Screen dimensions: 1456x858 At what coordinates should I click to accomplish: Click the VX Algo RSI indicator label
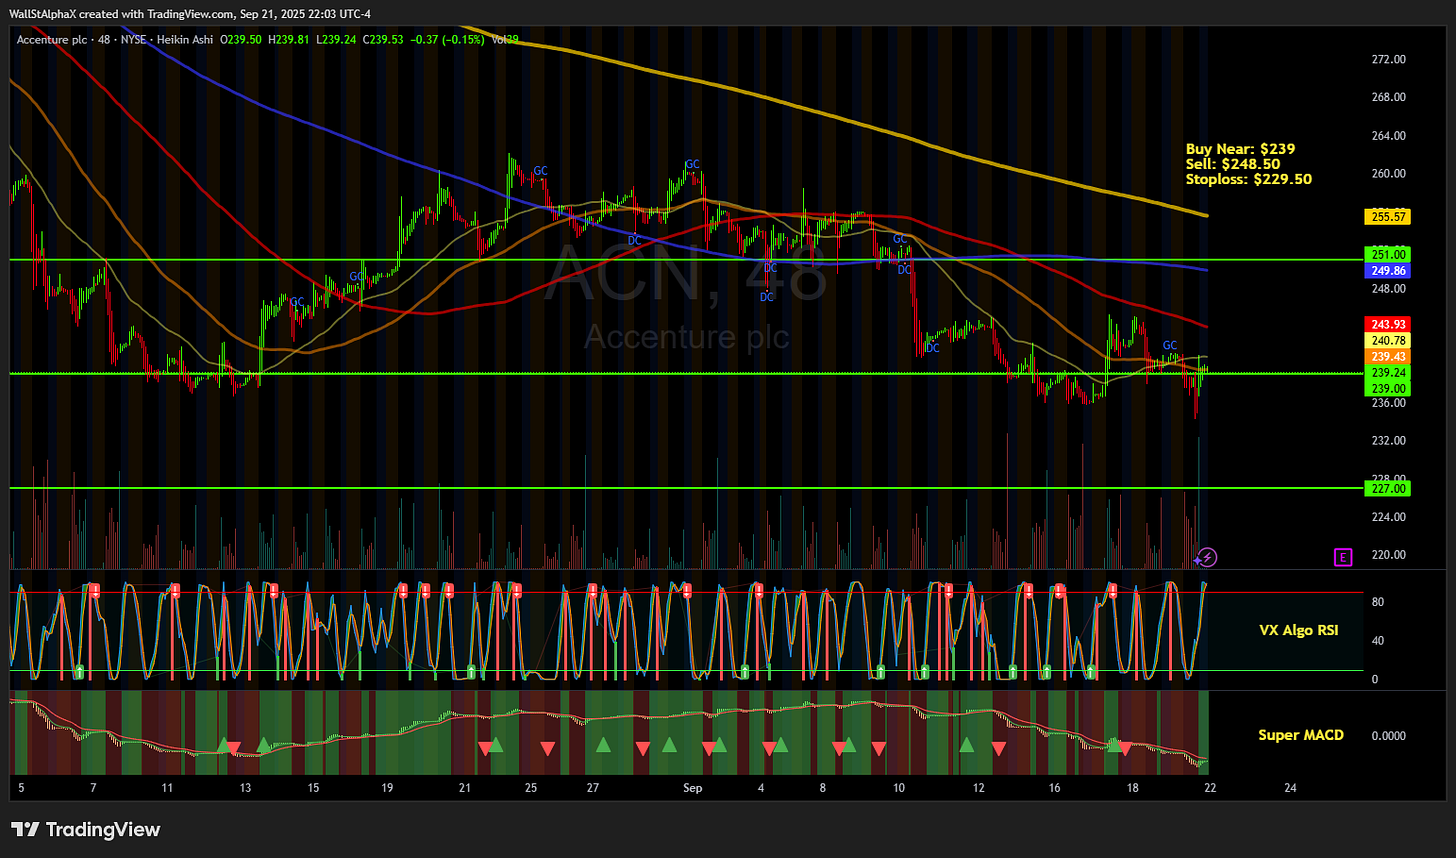click(1299, 630)
